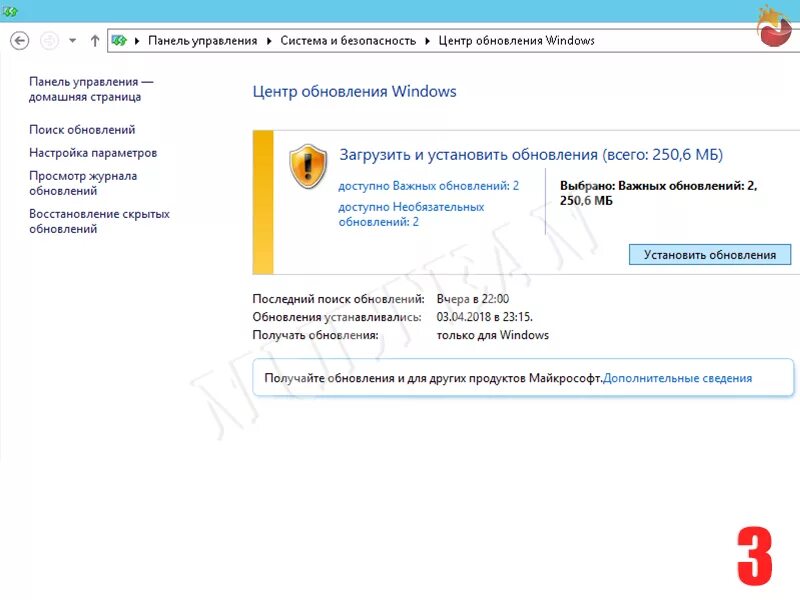
Task: Click the yellow warning shield icon
Action: coord(308,166)
